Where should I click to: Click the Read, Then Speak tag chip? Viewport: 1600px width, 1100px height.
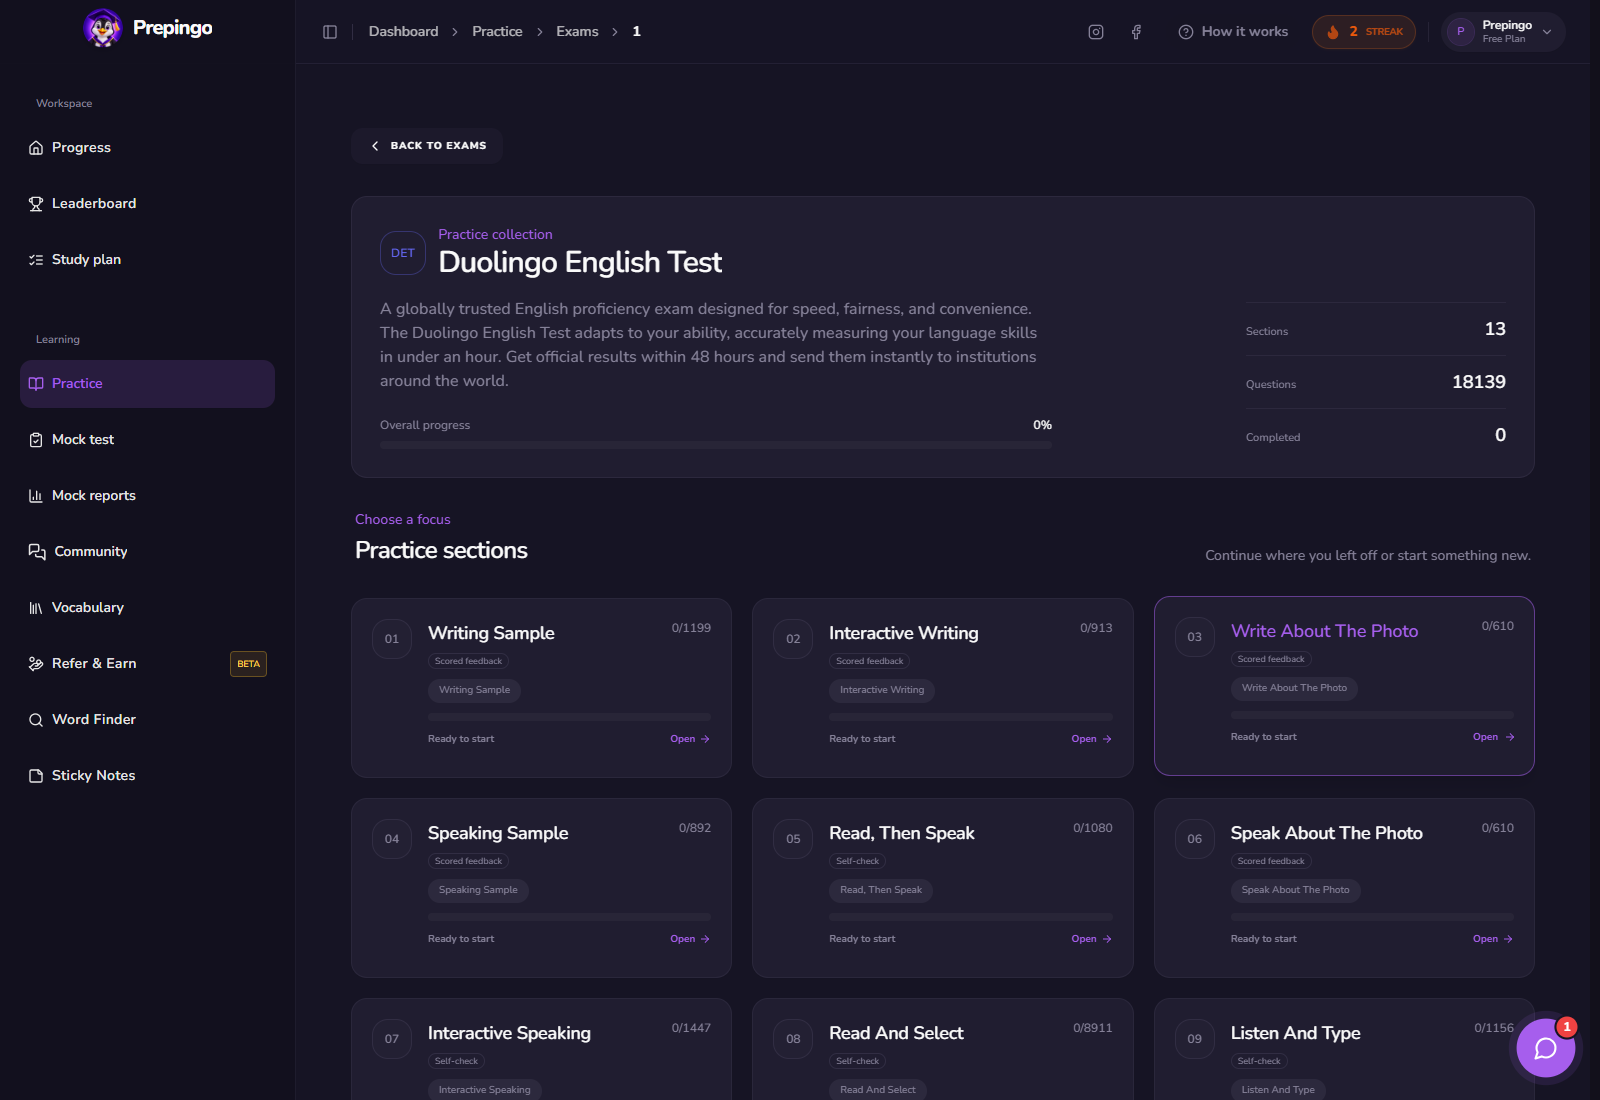coord(880,890)
